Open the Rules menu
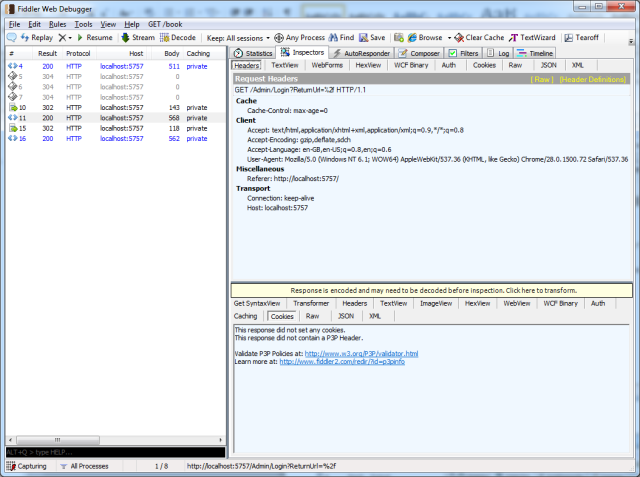This screenshot has width=640, height=477. [x=58, y=24]
